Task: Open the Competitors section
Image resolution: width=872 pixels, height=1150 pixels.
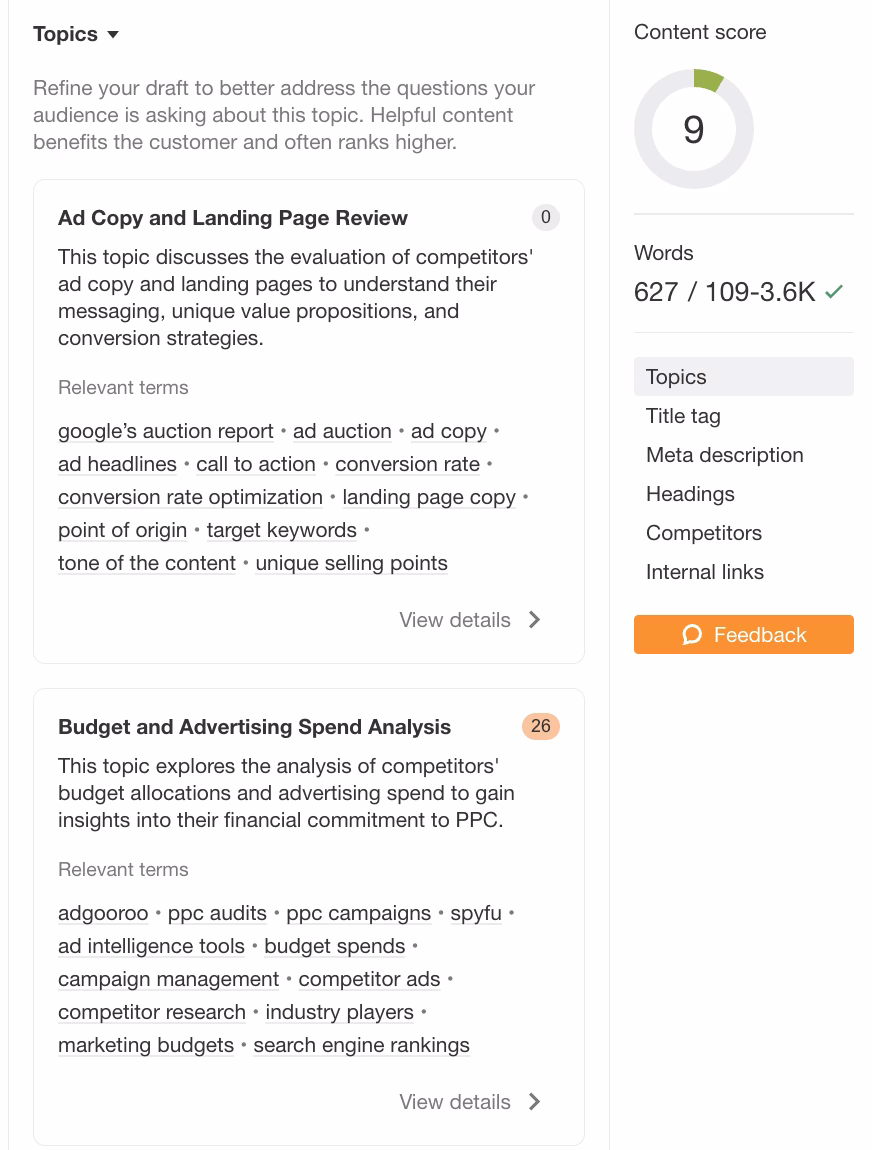Action: pos(704,533)
